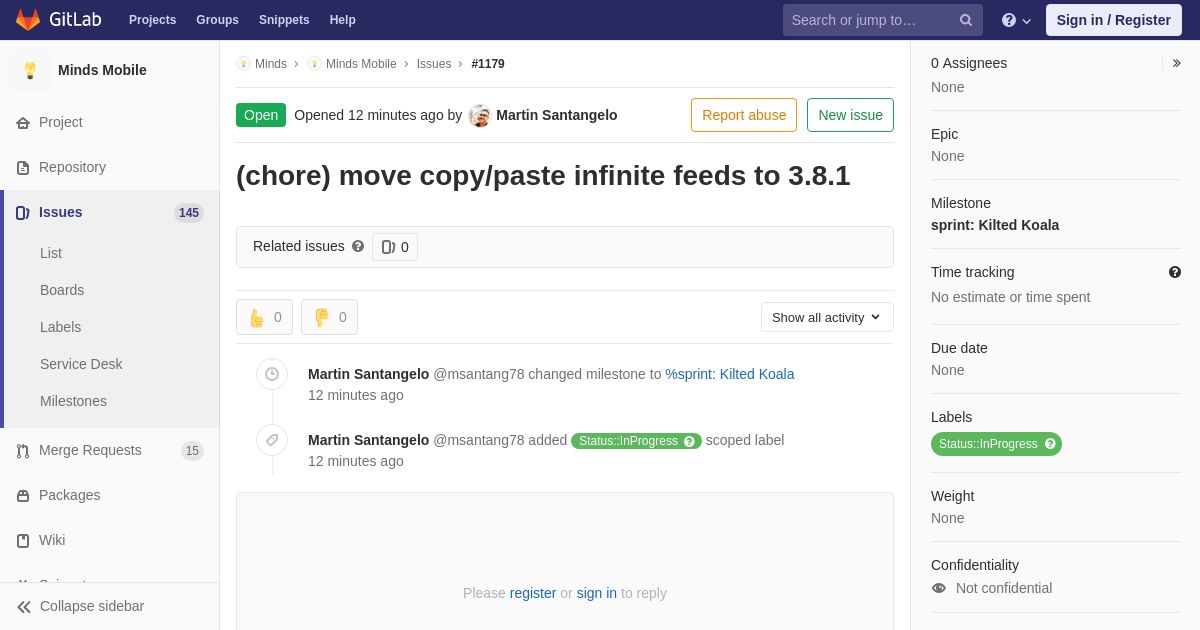Screen dimensions: 1200x630
Task: Click the label added tag icon
Action: click(x=272, y=440)
